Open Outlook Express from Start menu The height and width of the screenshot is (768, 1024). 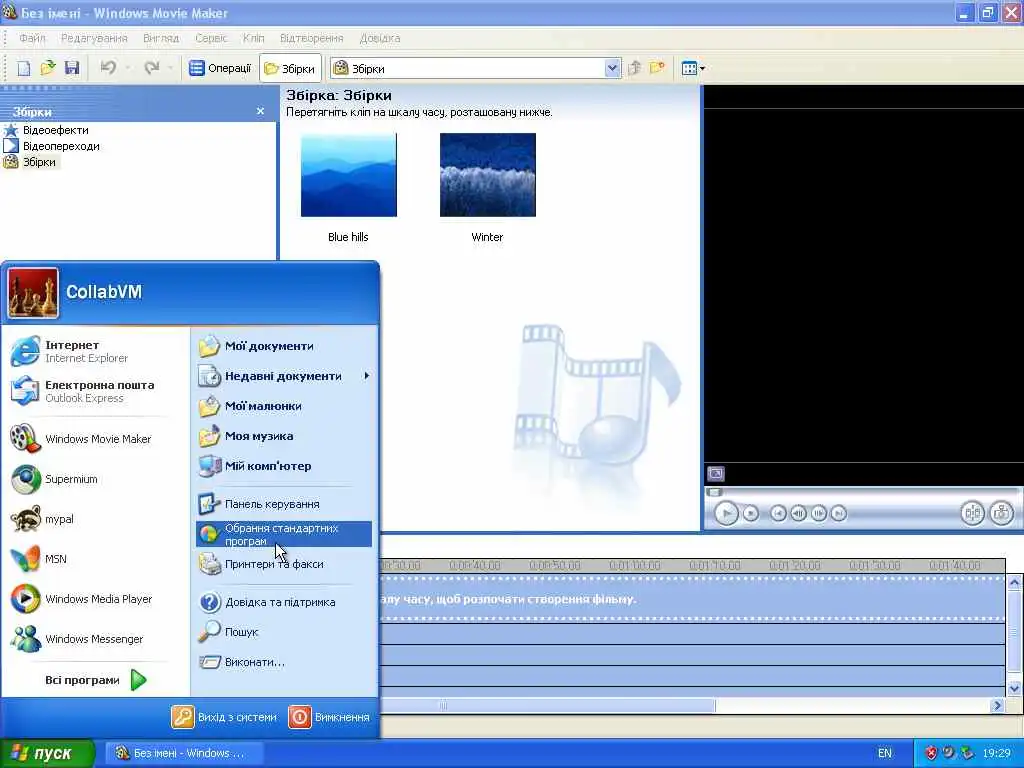(x=95, y=391)
